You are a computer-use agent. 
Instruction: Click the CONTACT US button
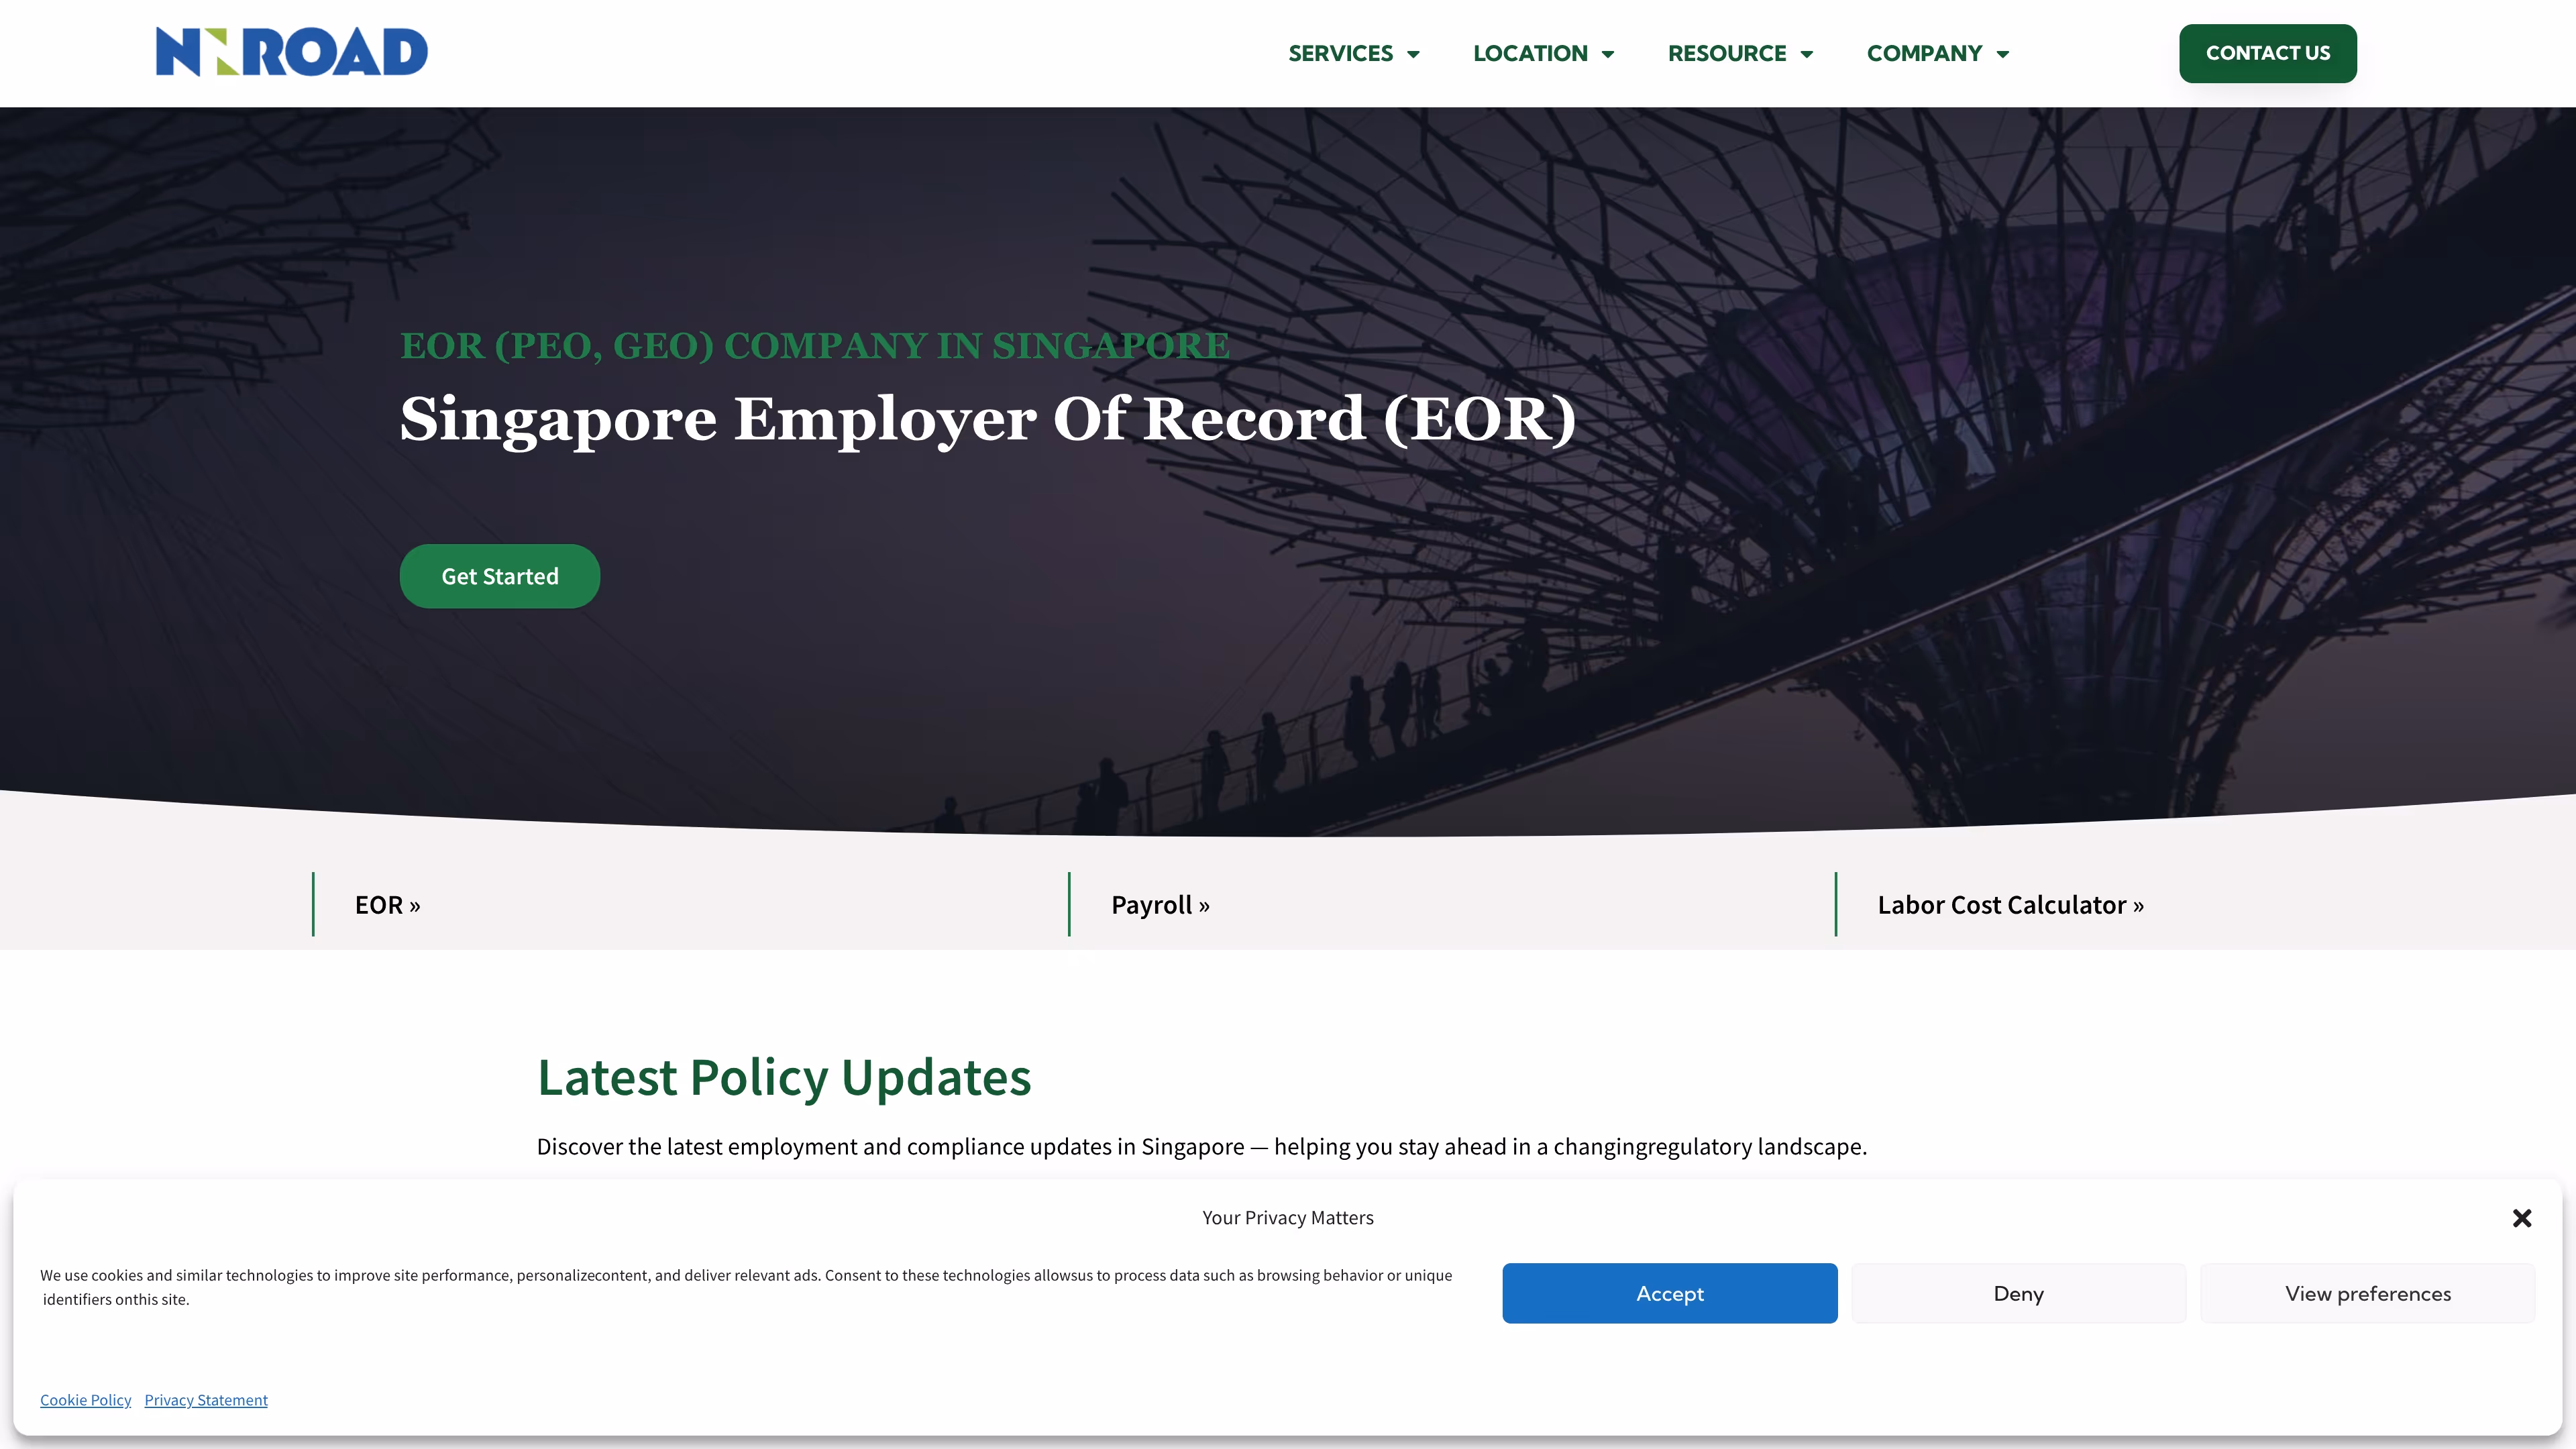(x=2267, y=53)
